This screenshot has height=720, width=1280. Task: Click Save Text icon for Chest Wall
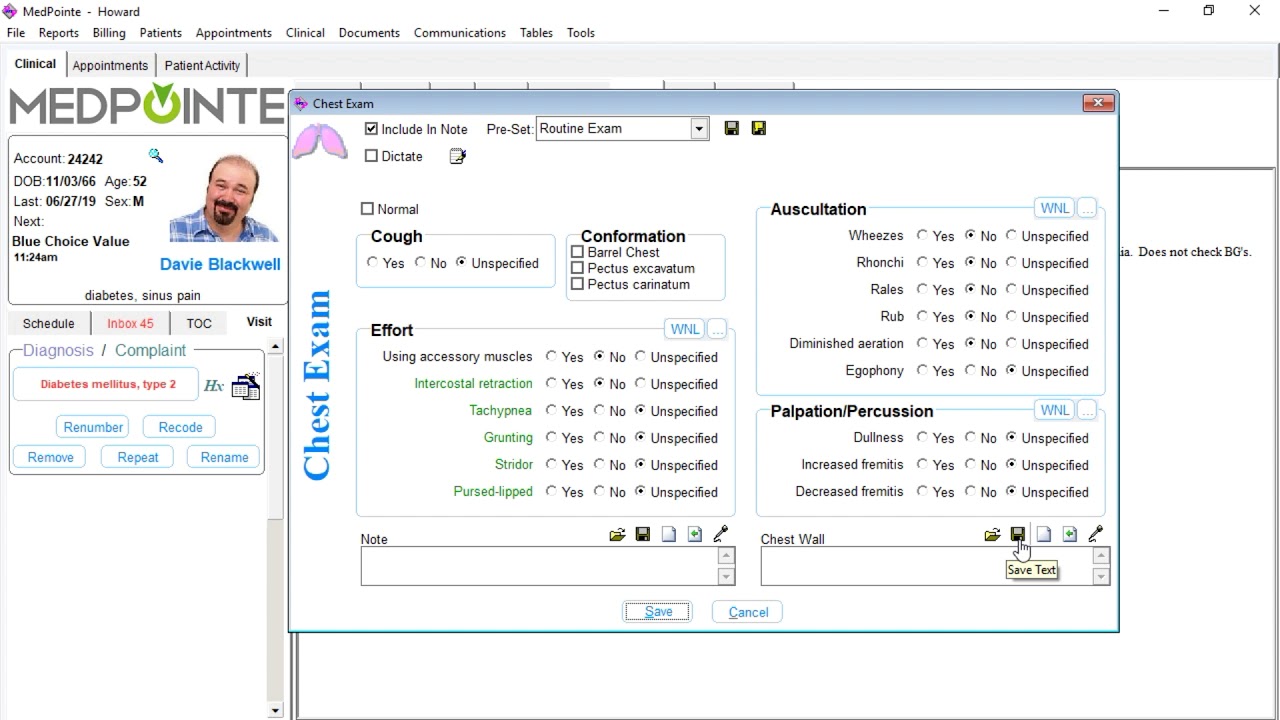coord(1018,535)
